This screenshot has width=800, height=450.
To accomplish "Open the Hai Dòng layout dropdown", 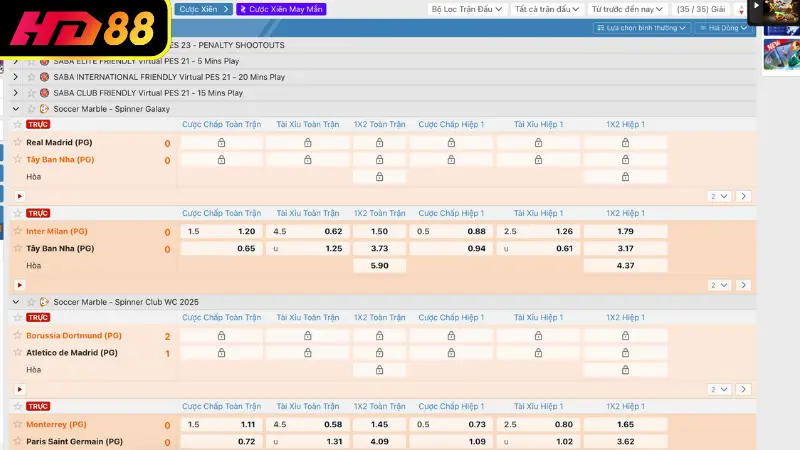I will click(723, 28).
